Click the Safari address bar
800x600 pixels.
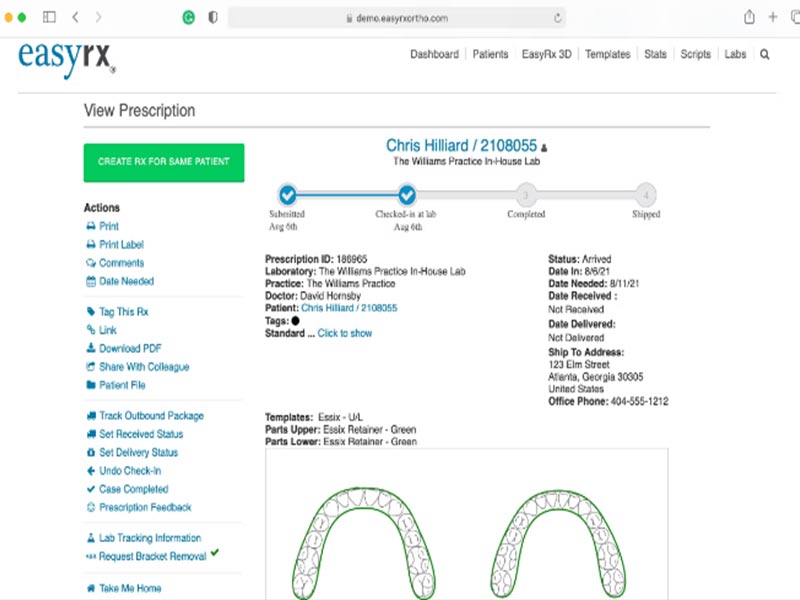pos(396,18)
